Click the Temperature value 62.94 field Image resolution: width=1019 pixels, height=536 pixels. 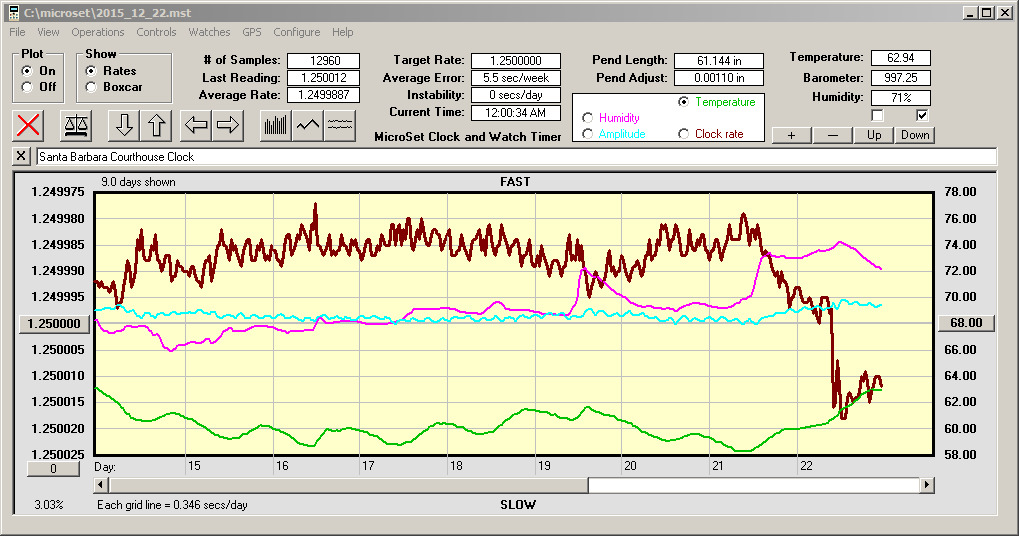[x=901, y=58]
